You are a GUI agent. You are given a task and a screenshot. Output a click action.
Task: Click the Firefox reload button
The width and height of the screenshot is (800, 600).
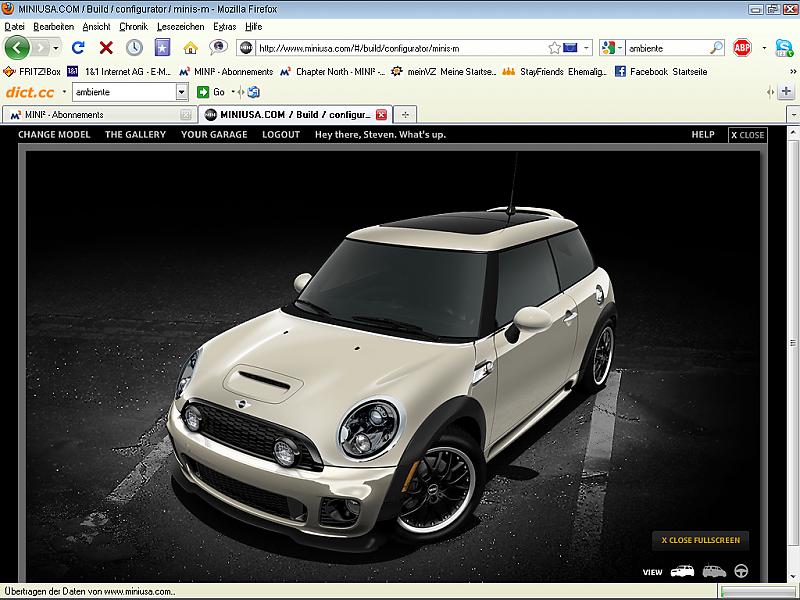coord(78,47)
